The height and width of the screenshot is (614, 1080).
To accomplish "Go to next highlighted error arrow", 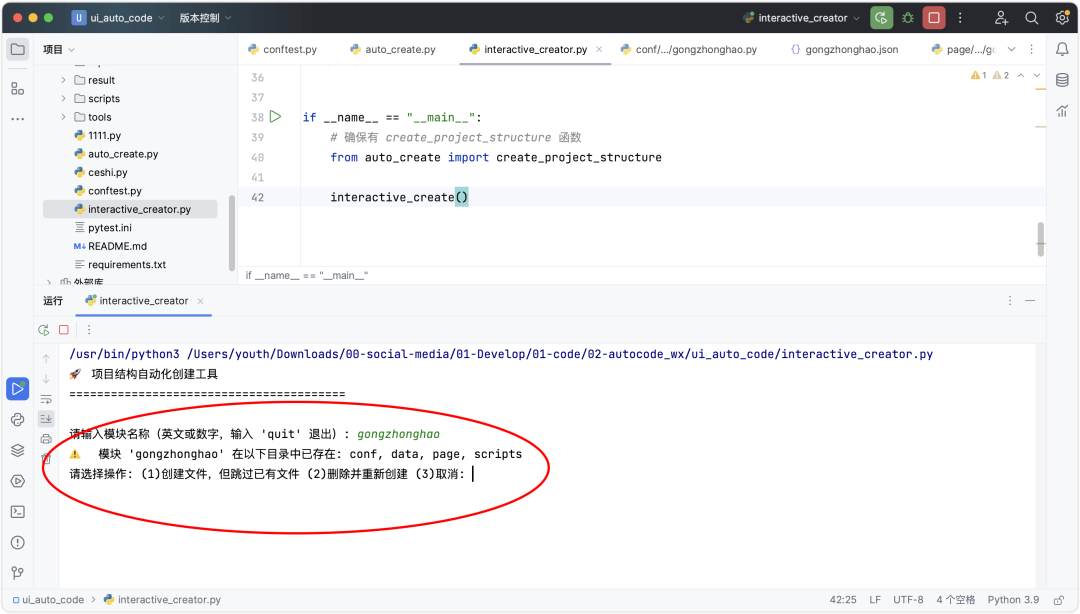I will pos(1037,75).
